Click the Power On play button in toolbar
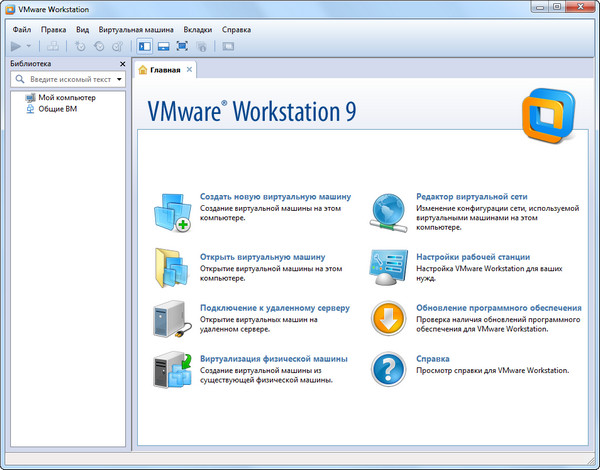This screenshot has width=600, height=470. pyautogui.click(x=16, y=46)
